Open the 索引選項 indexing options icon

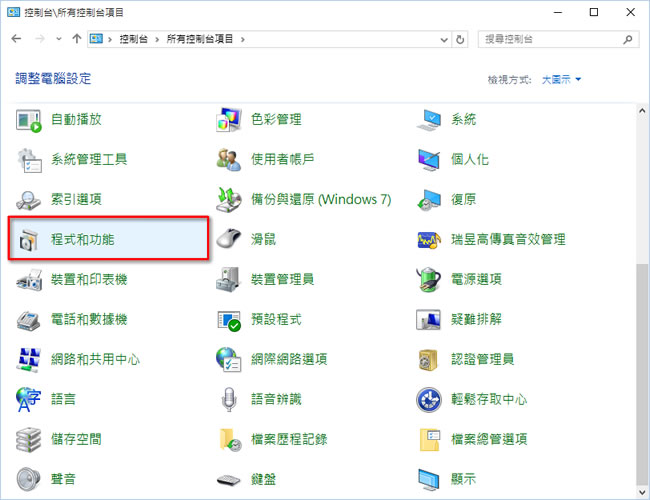(29, 200)
